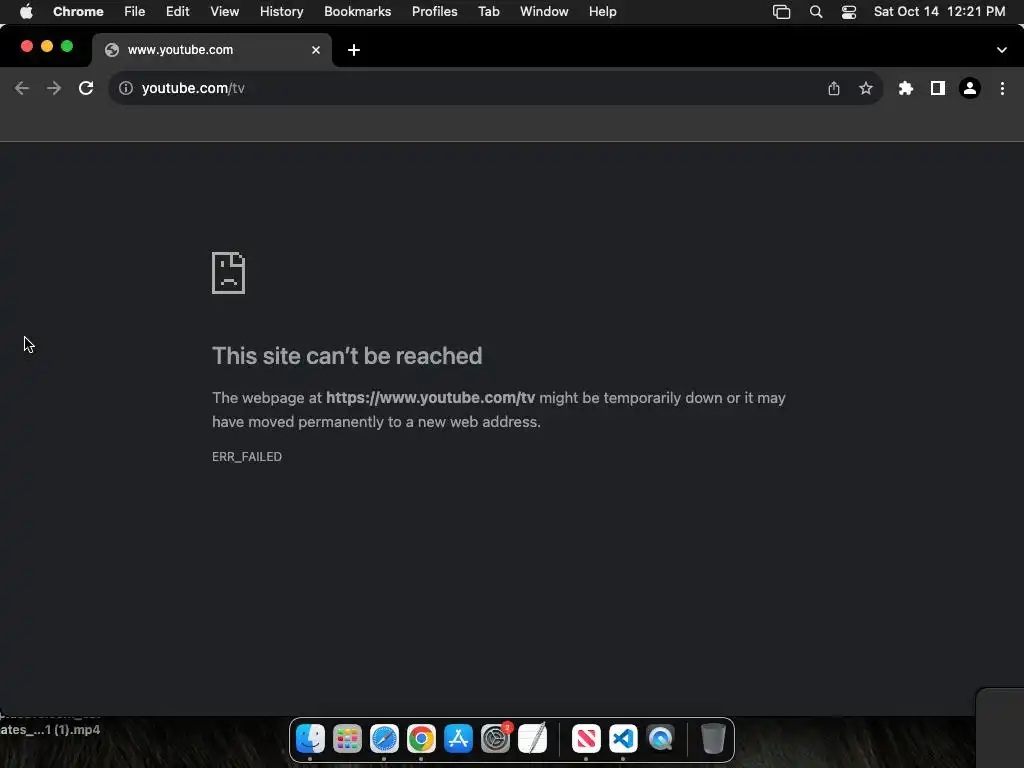Image resolution: width=1024 pixels, height=768 pixels.
Task: Open Stage Manager icon in menu bar
Action: click(x=781, y=12)
